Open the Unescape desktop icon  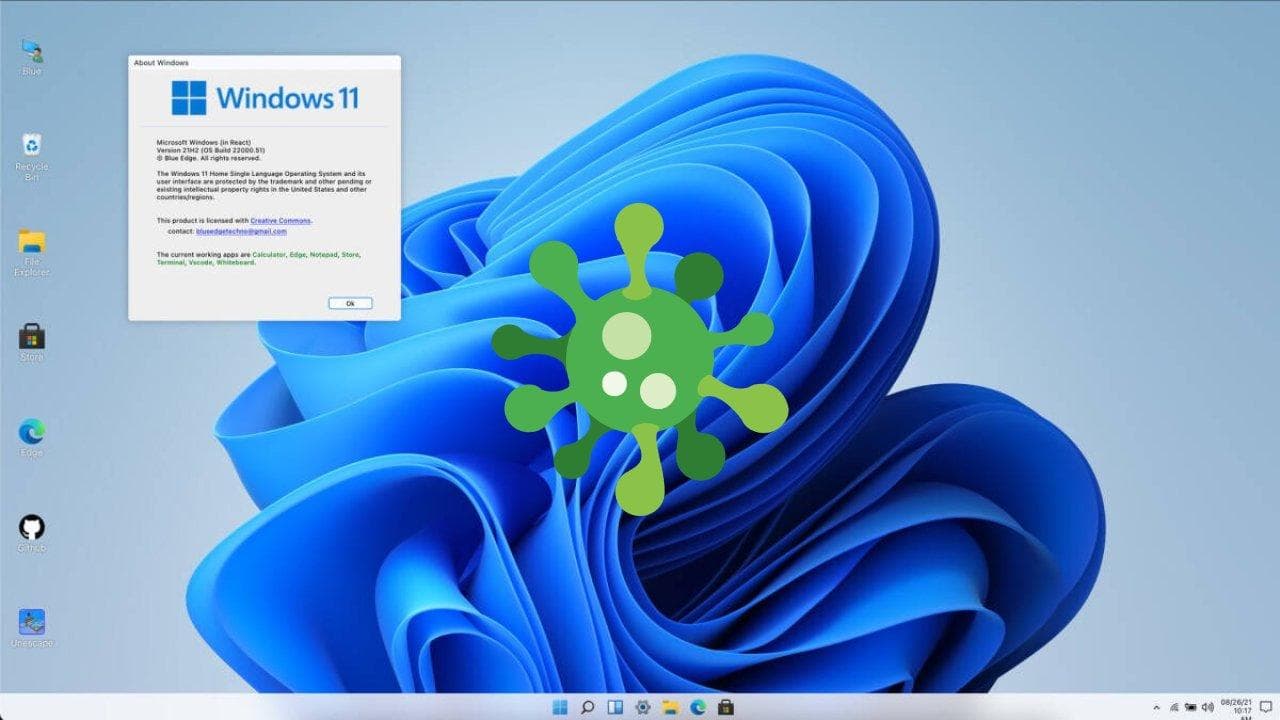pyautogui.click(x=32, y=622)
